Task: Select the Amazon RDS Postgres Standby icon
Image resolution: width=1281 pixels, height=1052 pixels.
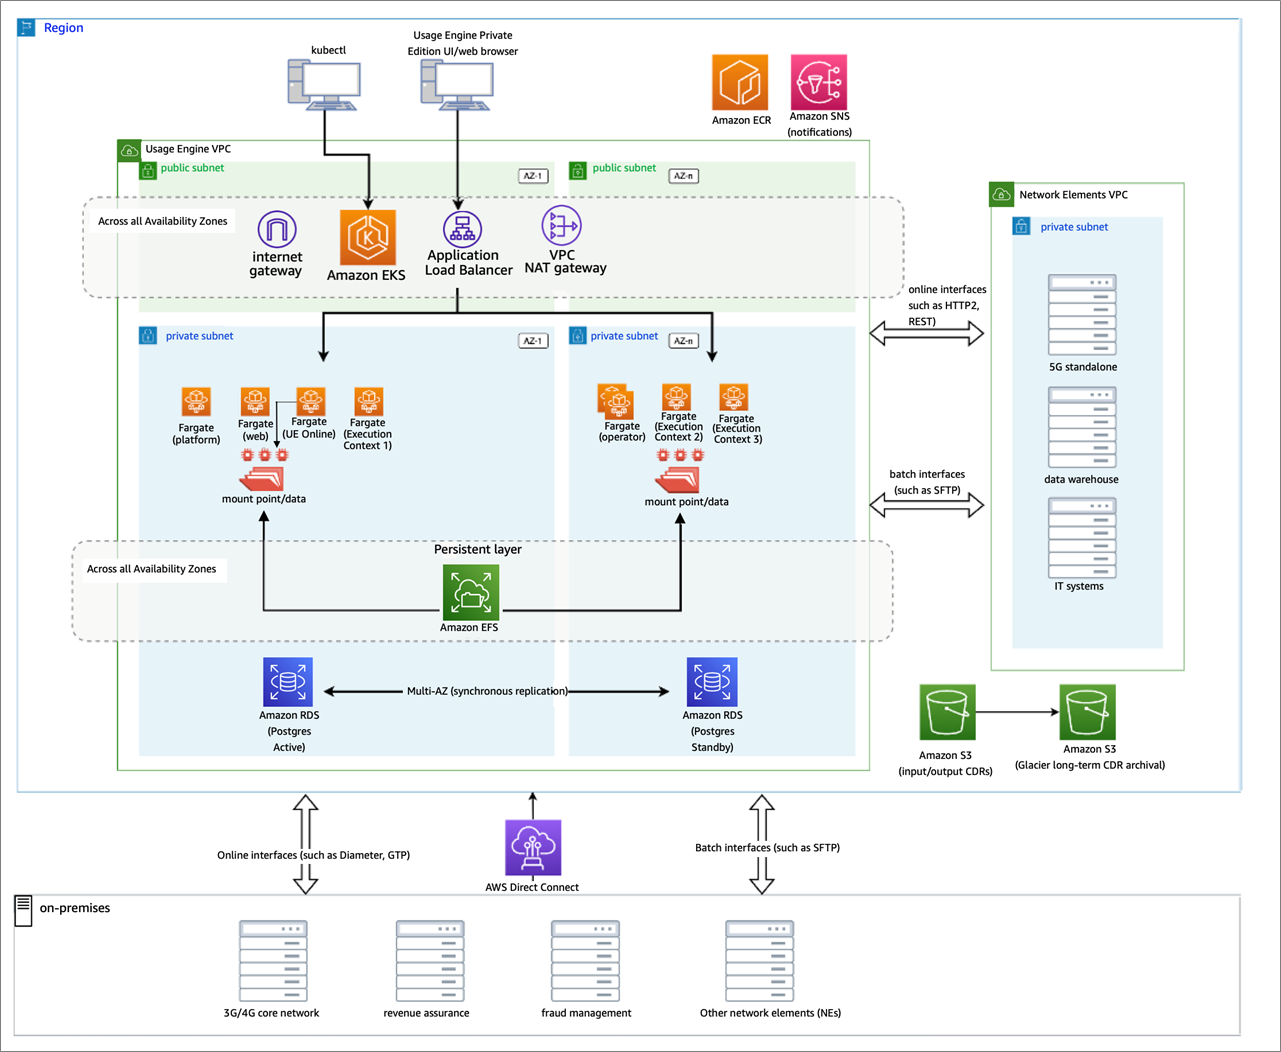Action: click(712, 682)
